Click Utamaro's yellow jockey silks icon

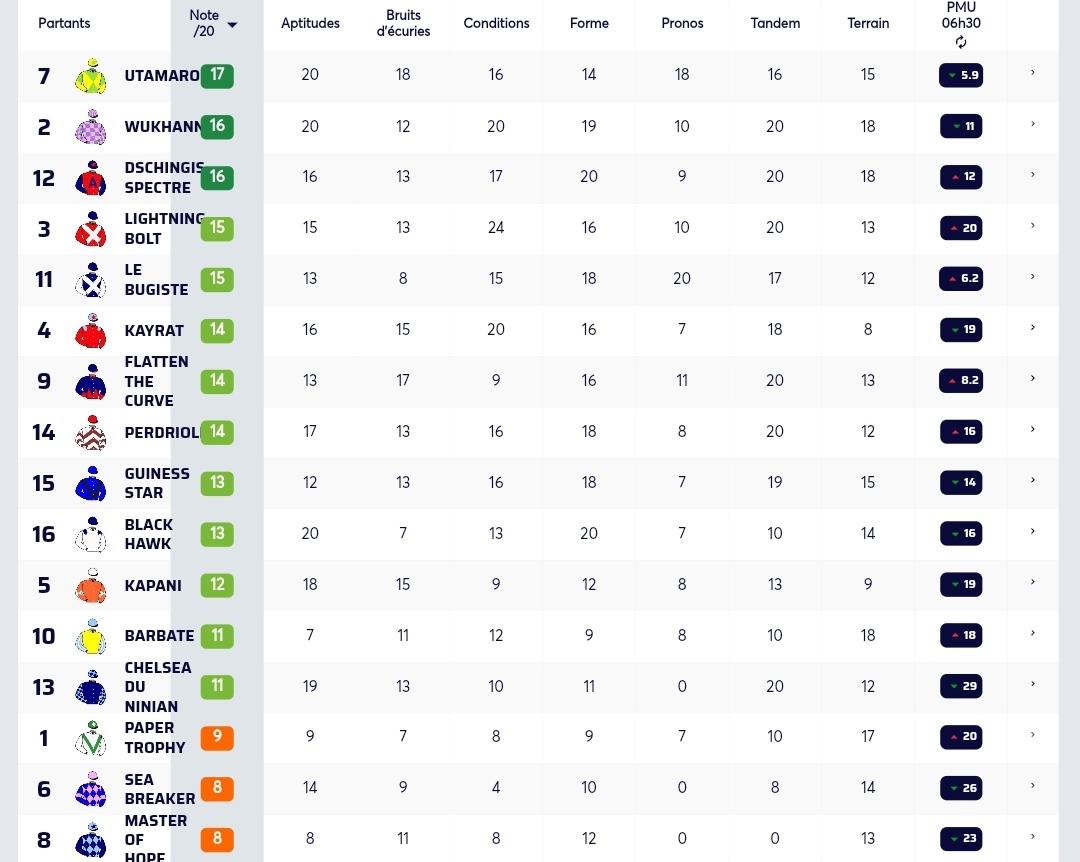click(x=91, y=76)
